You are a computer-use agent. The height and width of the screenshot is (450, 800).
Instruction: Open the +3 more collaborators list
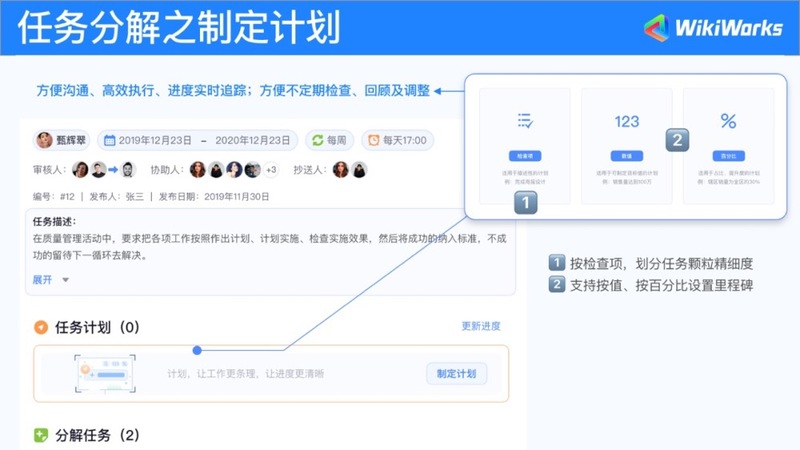[x=270, y=170]
